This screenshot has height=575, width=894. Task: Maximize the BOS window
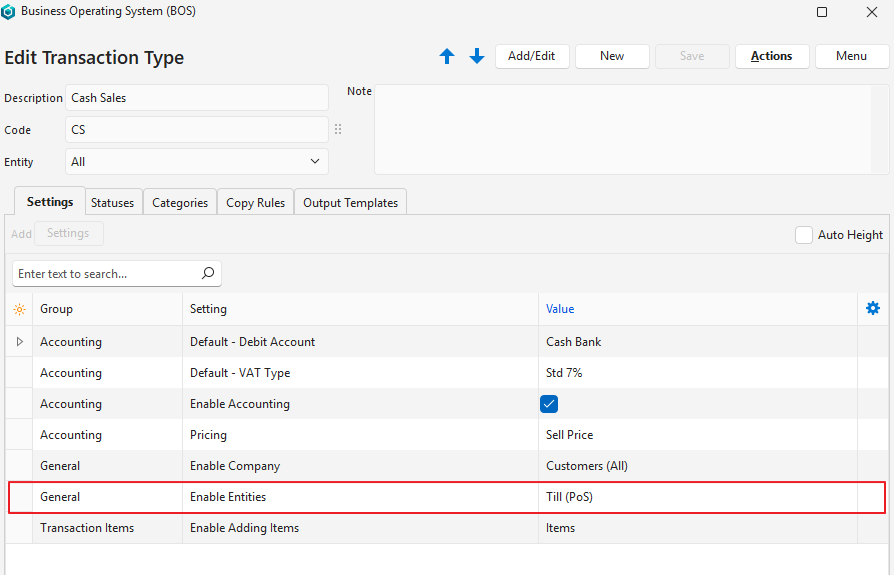822,12
